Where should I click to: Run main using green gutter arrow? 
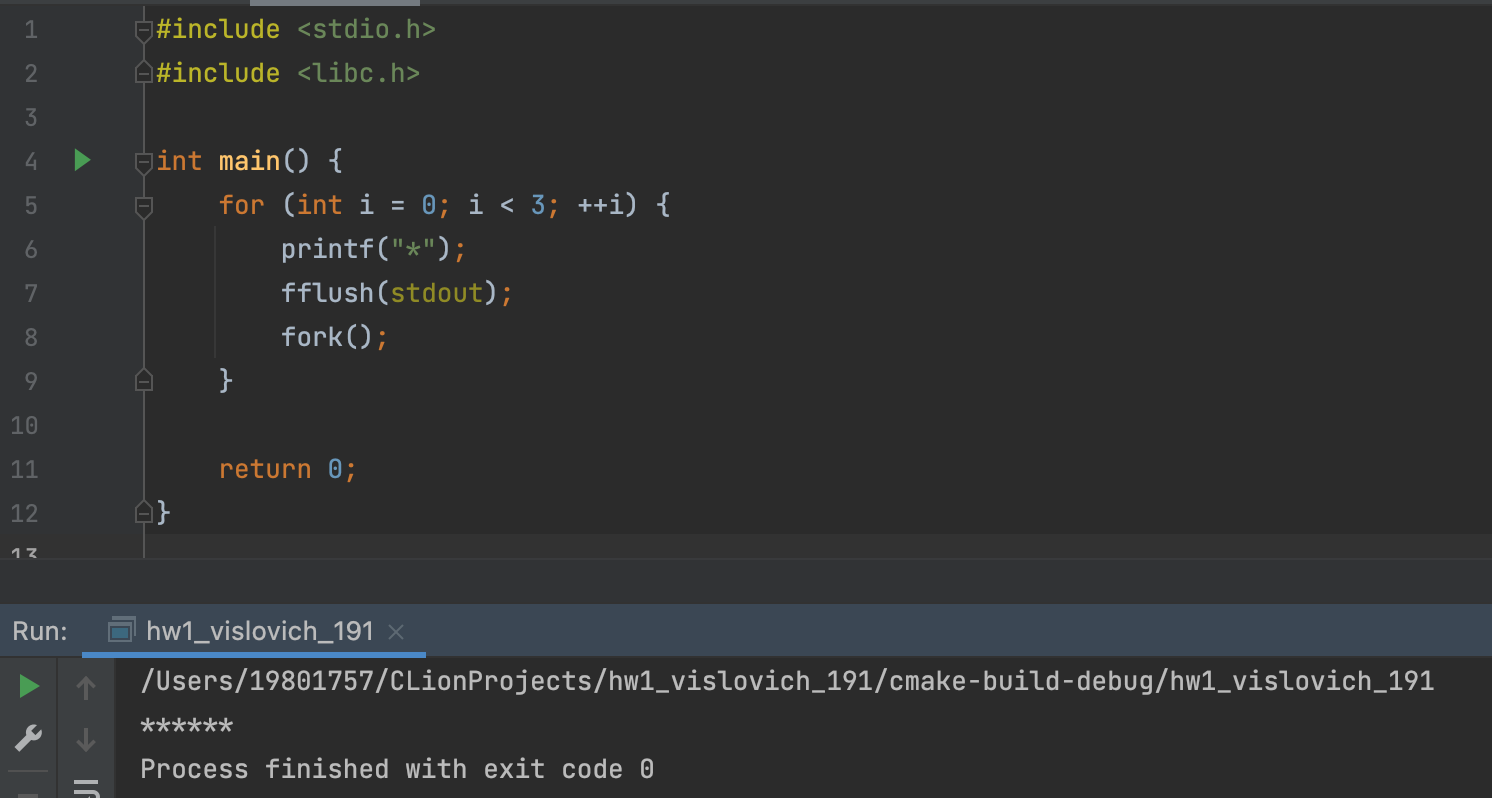point(83,160)
